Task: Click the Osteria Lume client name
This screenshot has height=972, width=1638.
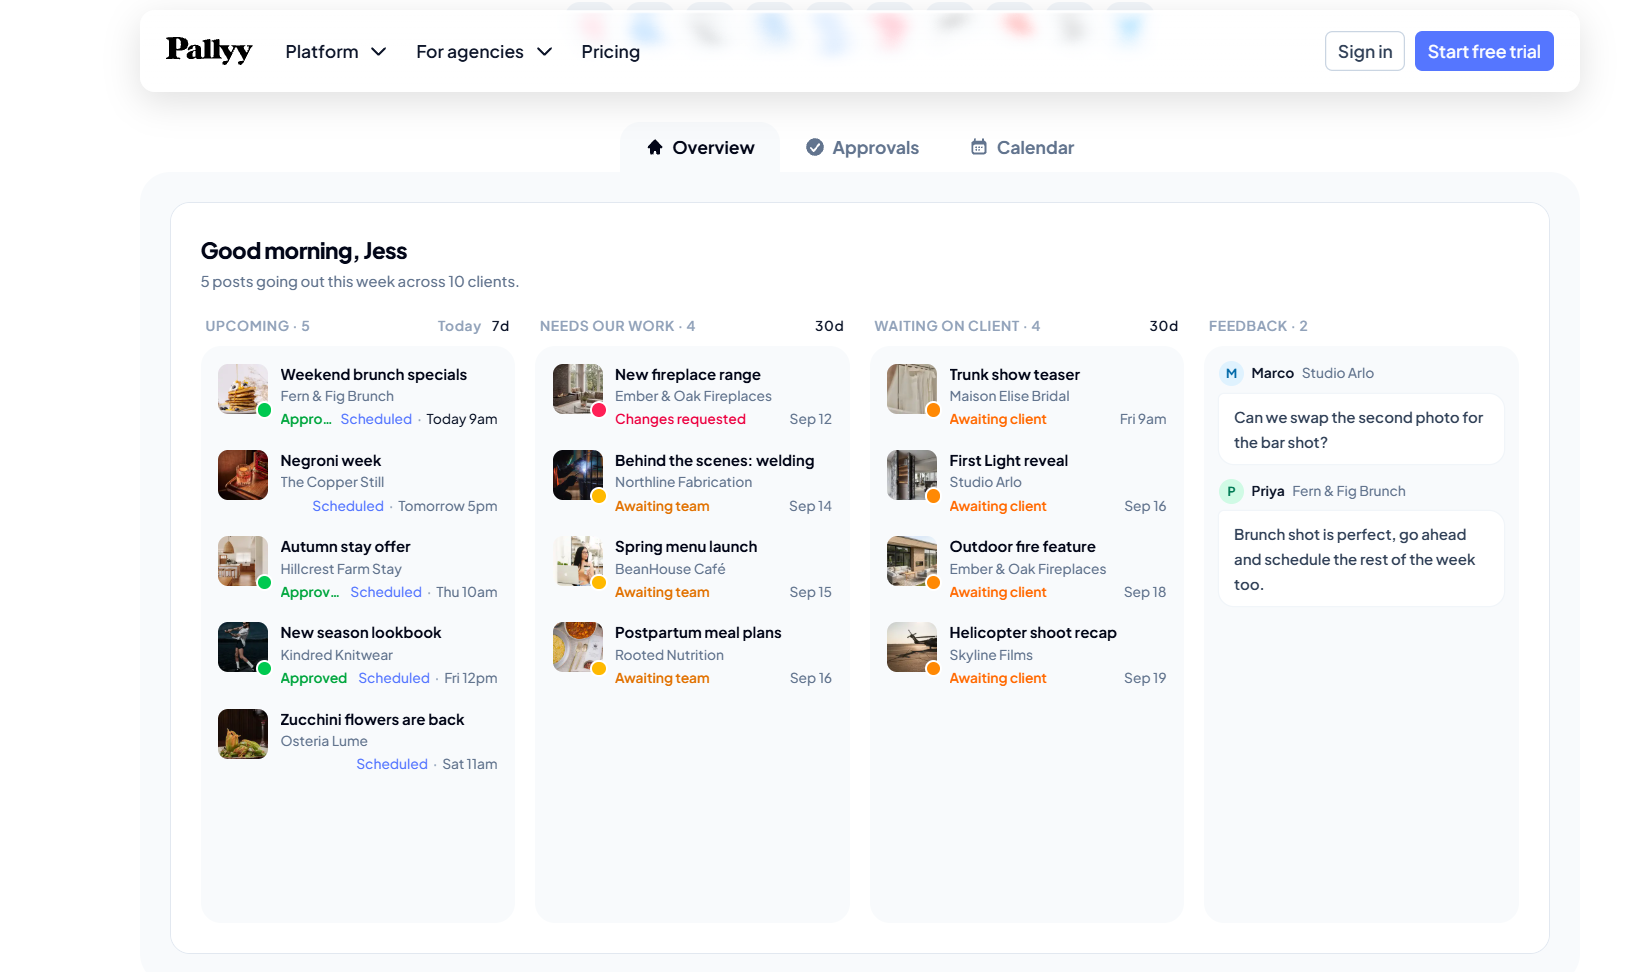Action: point(324,741)
